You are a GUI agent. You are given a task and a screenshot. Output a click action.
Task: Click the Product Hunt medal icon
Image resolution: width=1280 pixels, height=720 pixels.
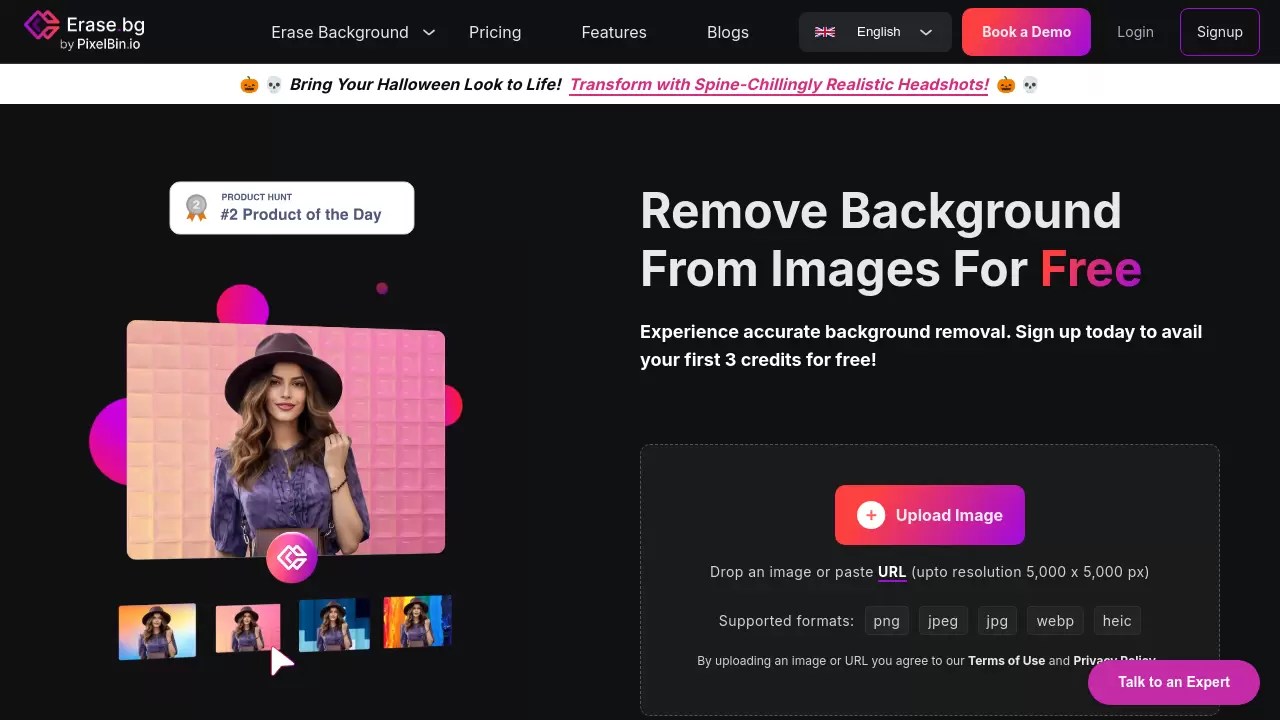pos(196,208)
